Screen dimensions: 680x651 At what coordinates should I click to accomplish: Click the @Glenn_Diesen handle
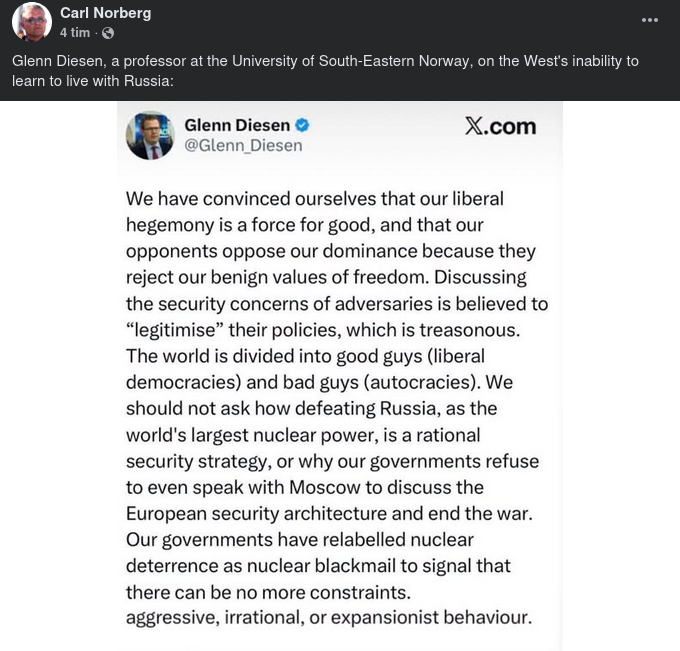pos(243,146)
